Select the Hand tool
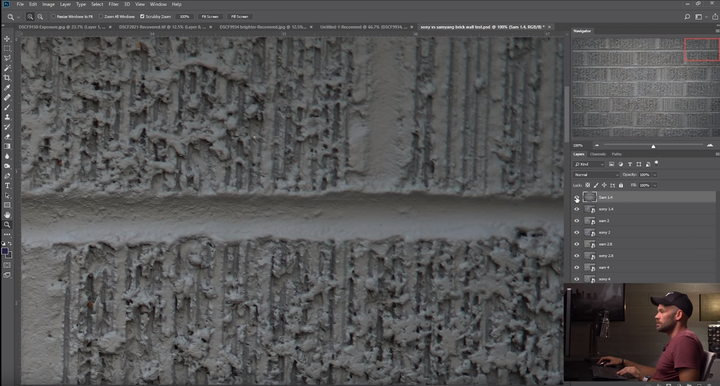720x386 pixels. (7, 215)
